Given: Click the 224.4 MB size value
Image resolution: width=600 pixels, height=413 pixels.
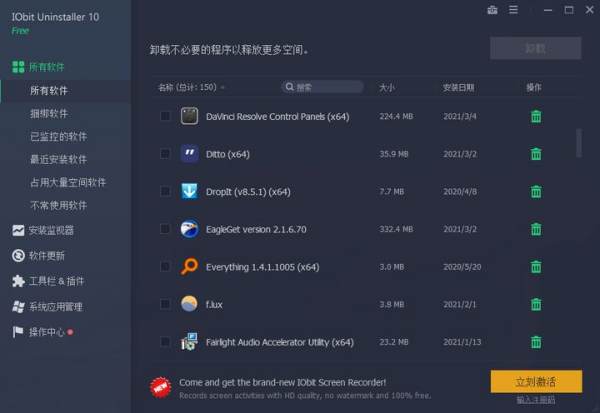Looking at the screenshot, I should 396,116.
